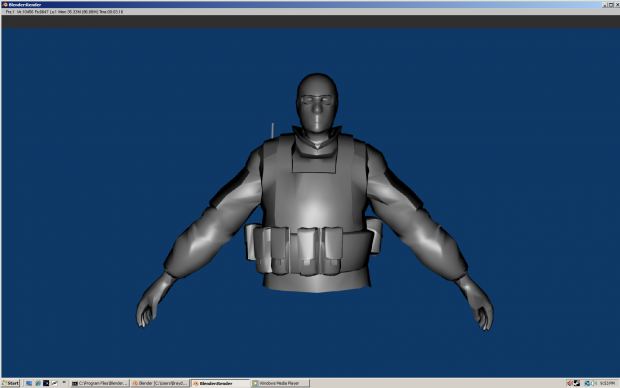This screenshot has height=388, width=620.
Task: Open the command prompt quick launch icon
Action: pyautogui.click(x=46, y=383)
